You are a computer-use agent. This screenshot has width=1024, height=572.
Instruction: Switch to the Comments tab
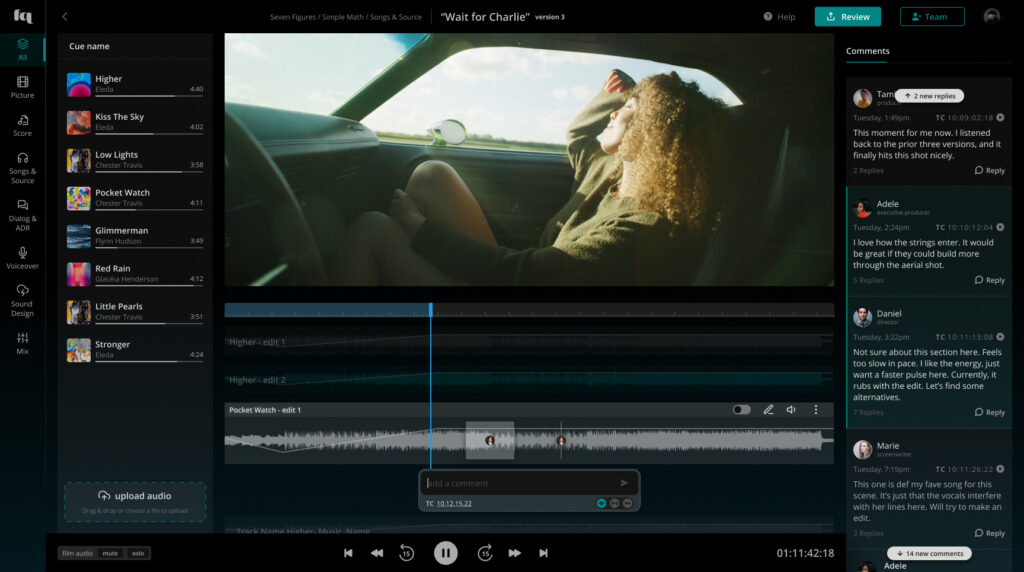867,51
